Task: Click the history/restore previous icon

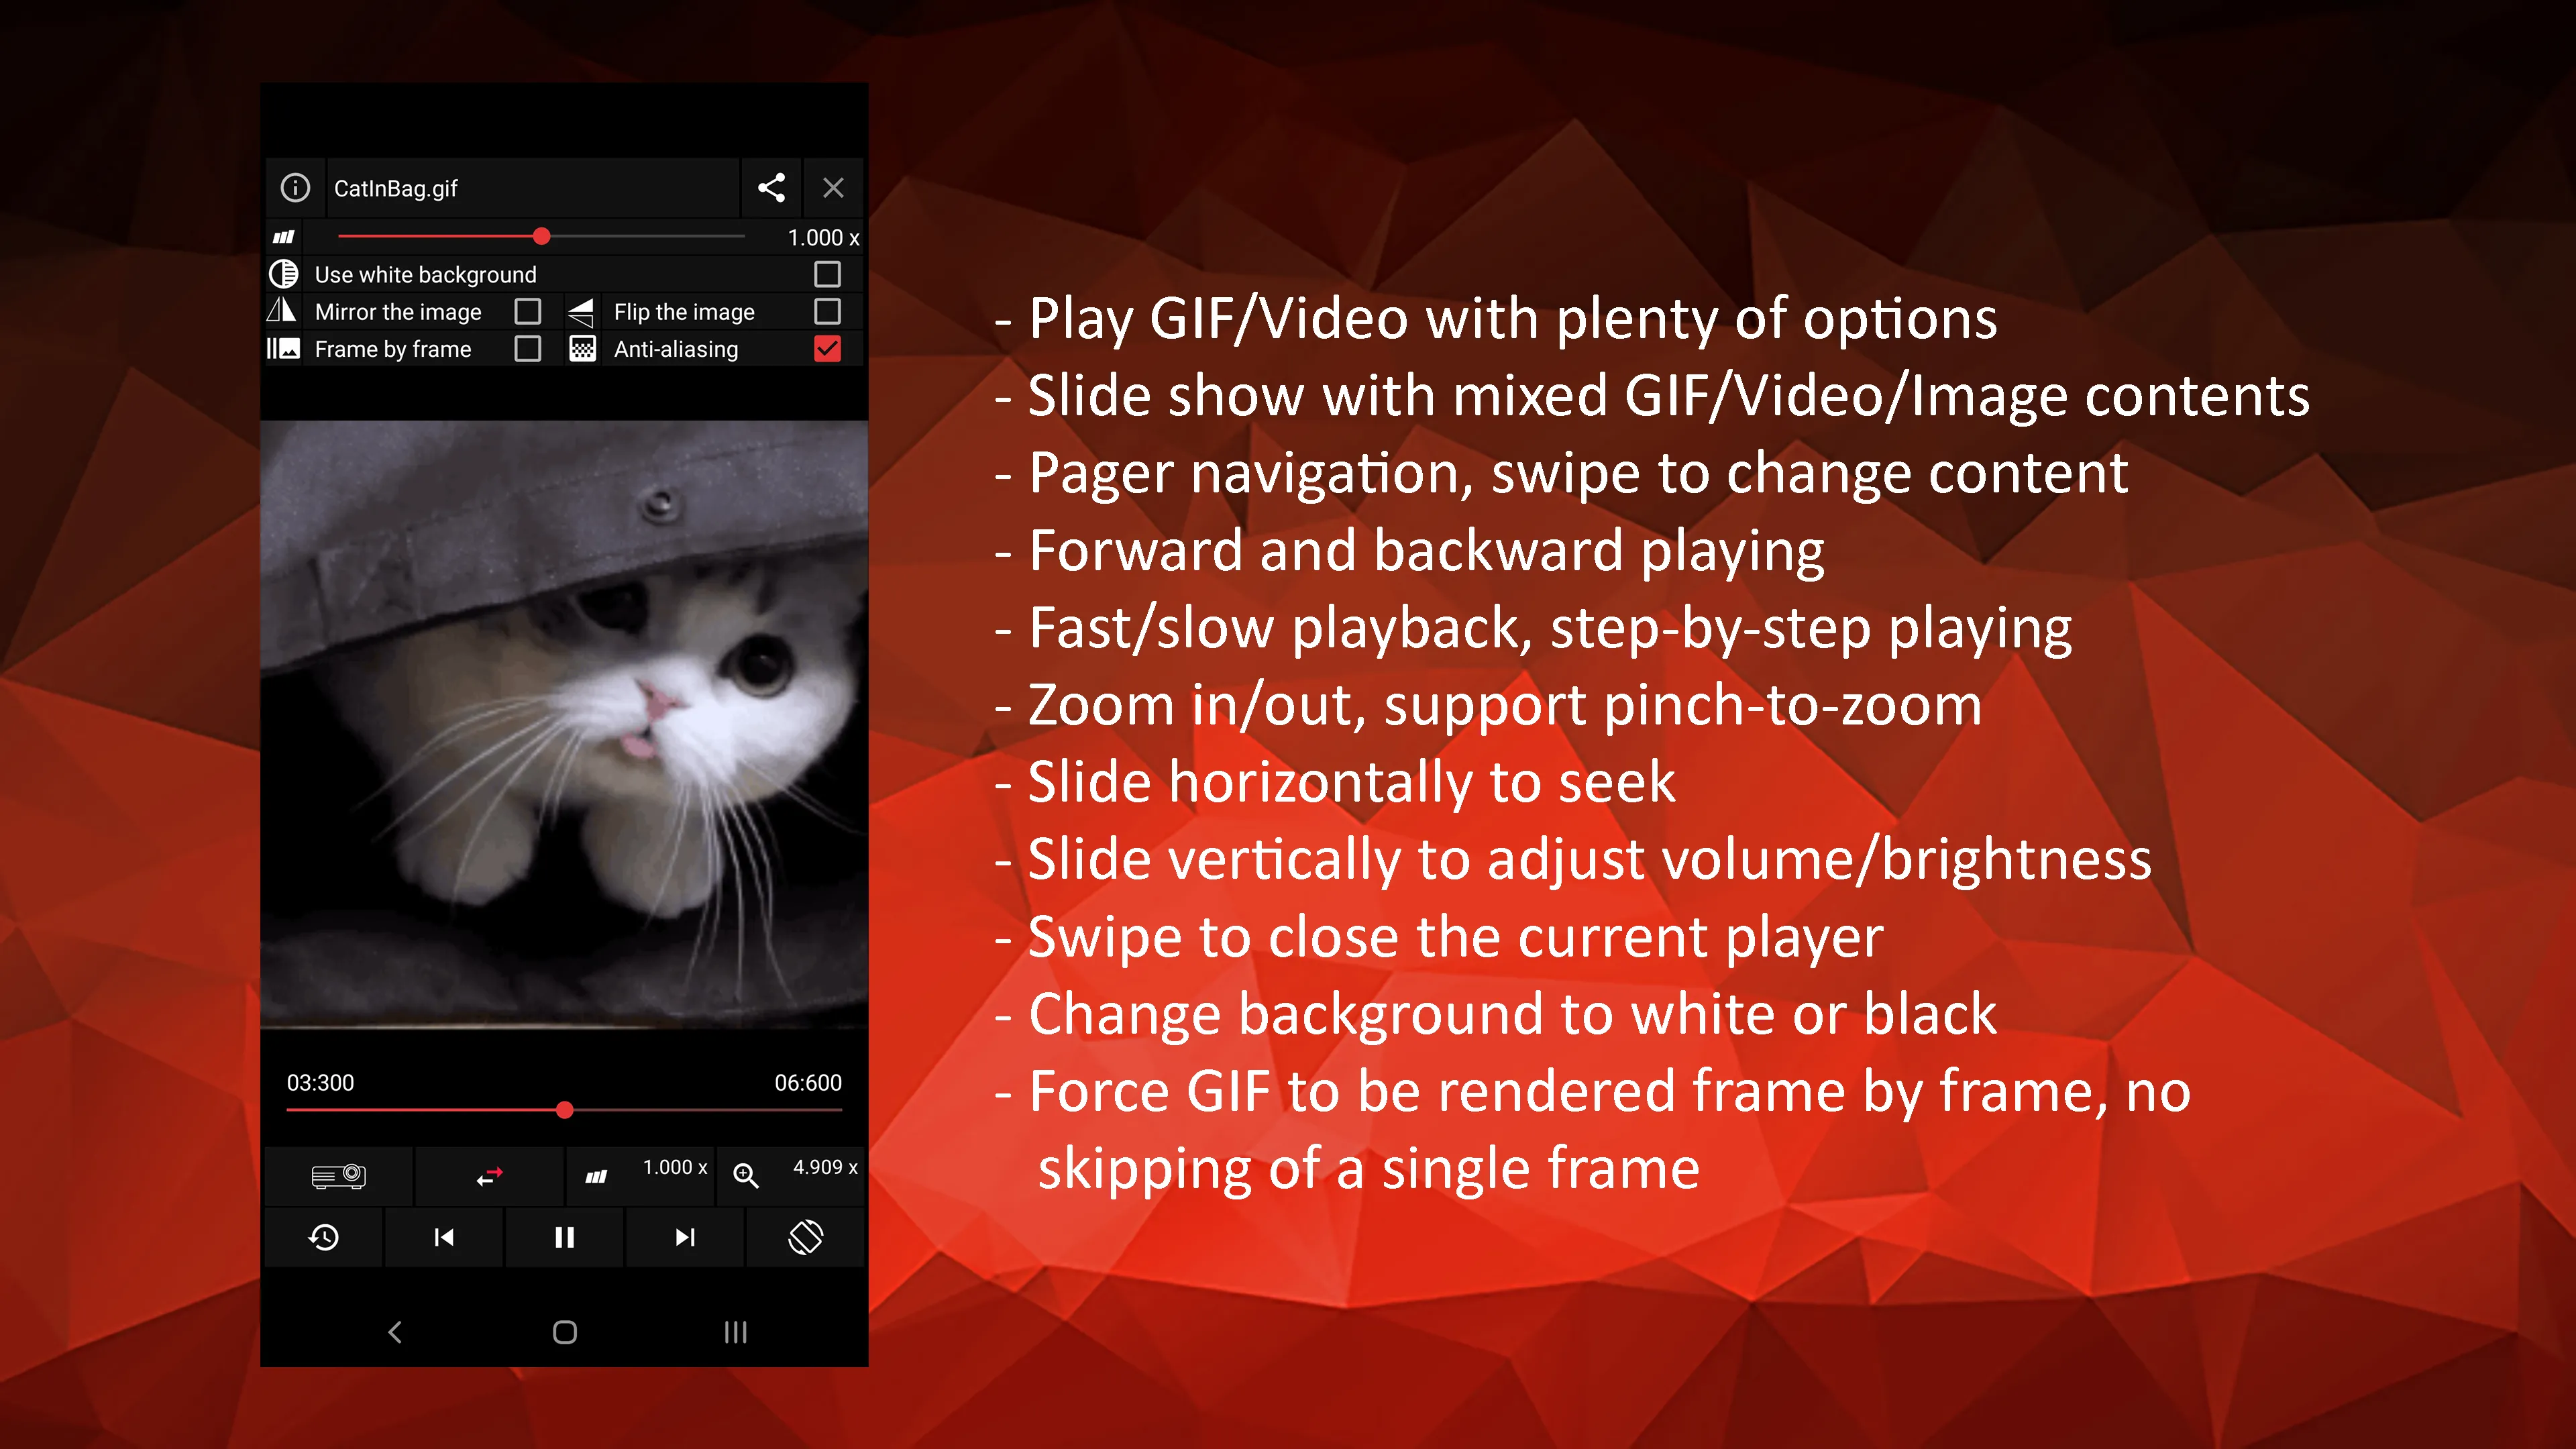Action: 325,1237
